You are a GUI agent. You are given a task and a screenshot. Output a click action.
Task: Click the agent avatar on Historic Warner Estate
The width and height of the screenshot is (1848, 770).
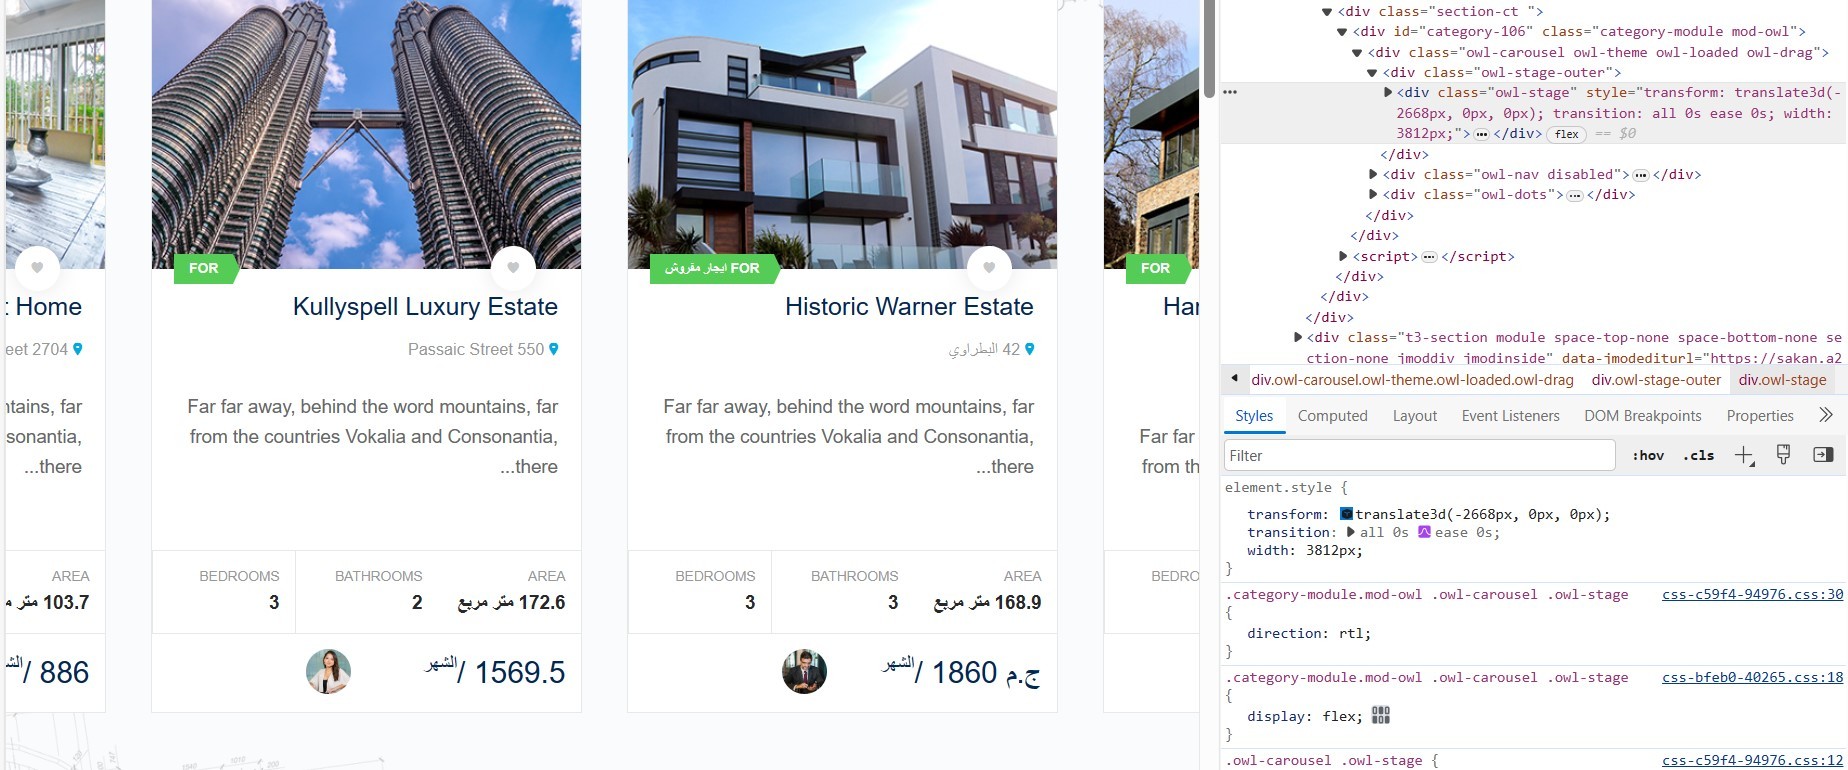(x=804, y=672)
